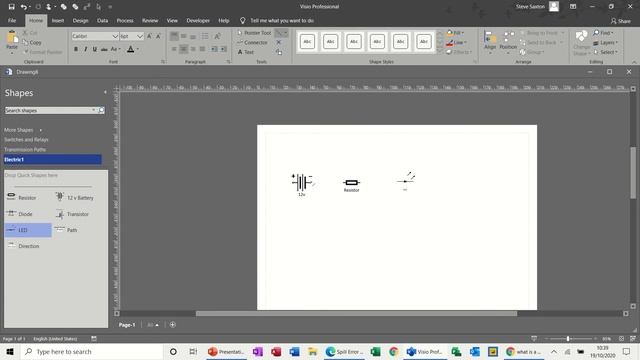640x360 pixels.
Task: Open the font name combo box dropdown
Action: click(x=115, y=36)
